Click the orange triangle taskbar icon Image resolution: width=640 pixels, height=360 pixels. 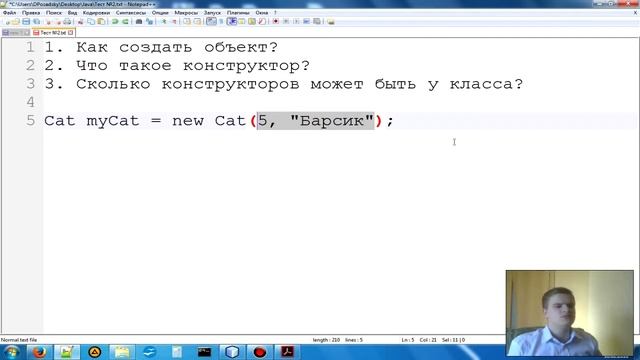pyautogui.click(x=94, y=352)
